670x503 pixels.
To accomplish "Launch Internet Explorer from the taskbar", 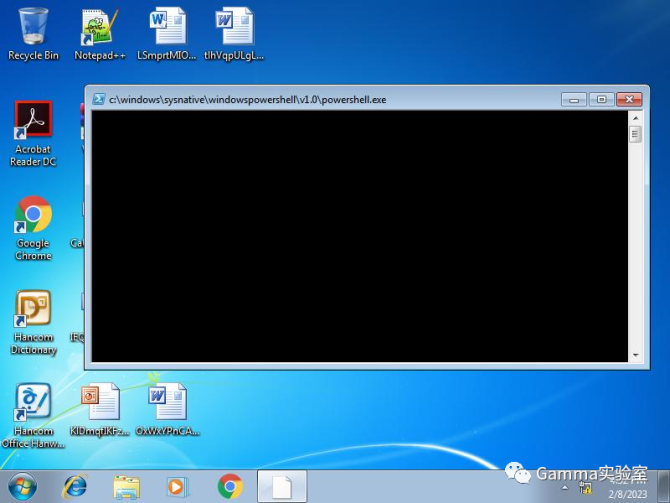I will (75, 486).
